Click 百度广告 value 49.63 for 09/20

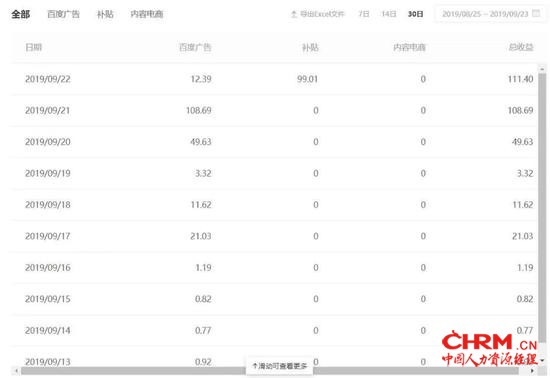pyautogui.click(x=201, y=142)
